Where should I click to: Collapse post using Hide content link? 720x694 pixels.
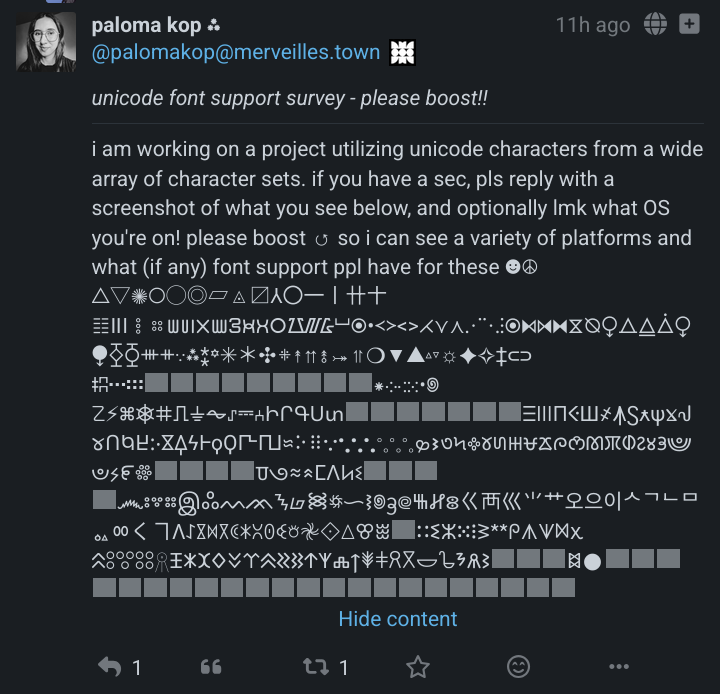[x=397, y=619]
